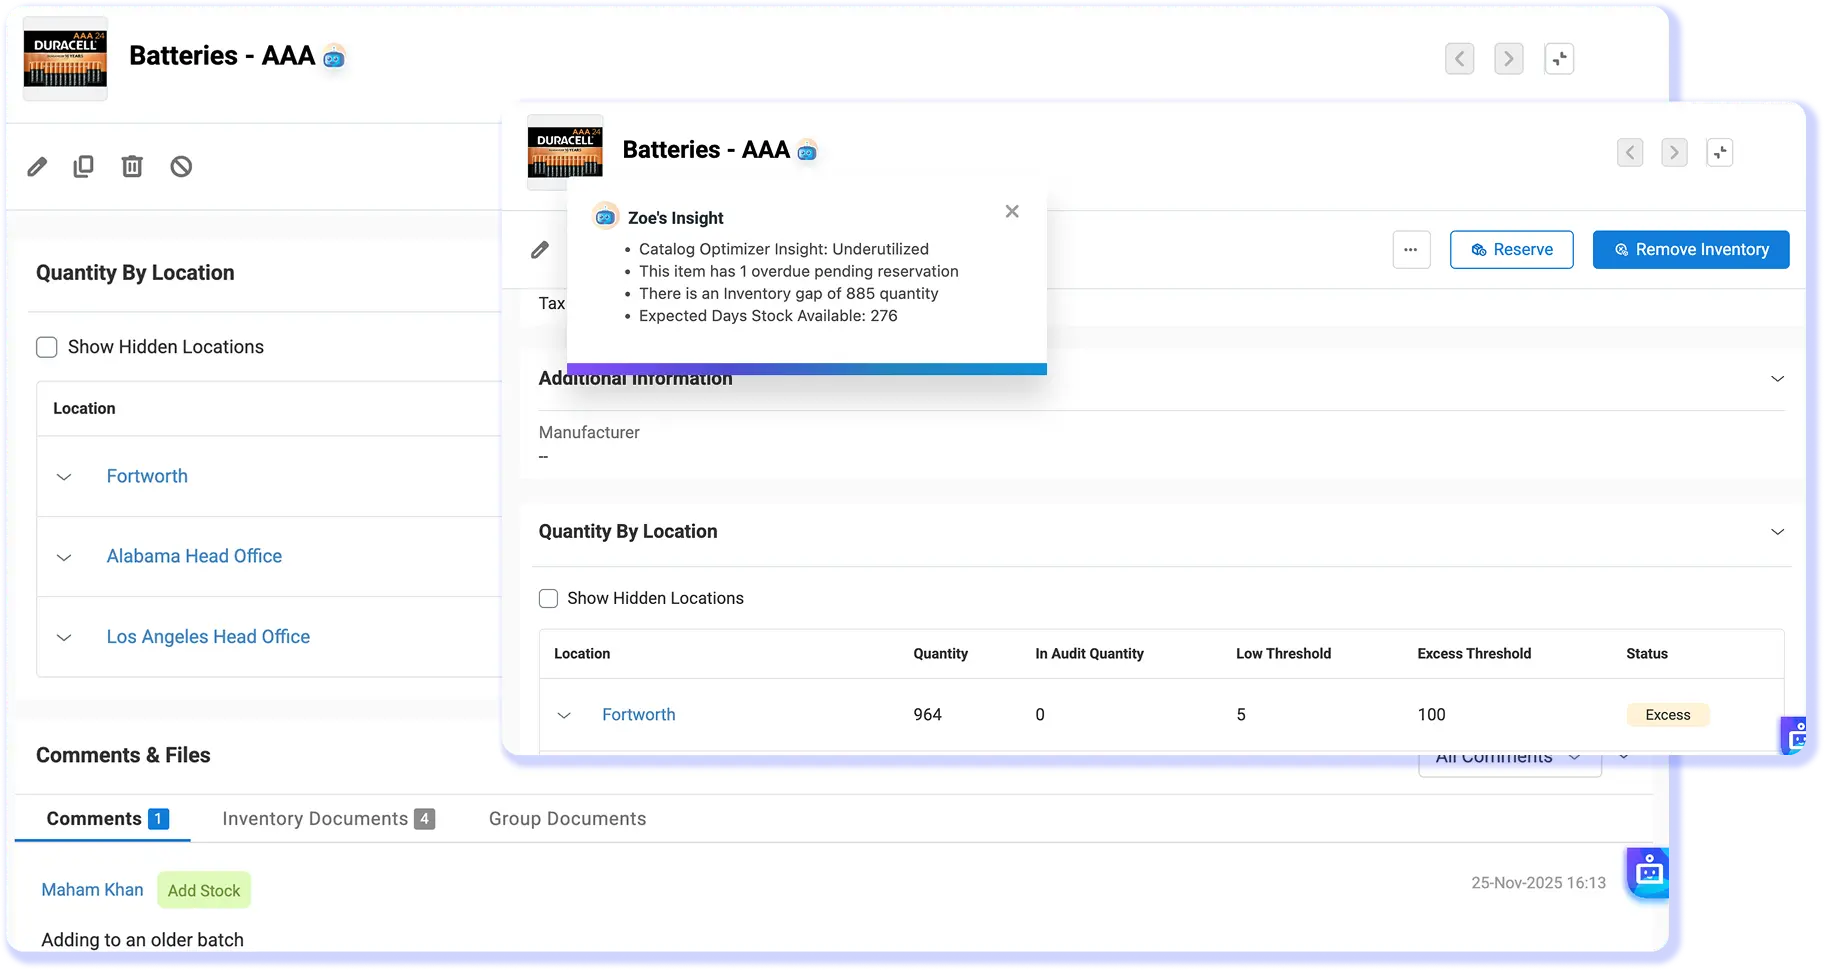Screen dimensions: 1824x970
Task: Go to next item arrow in front panel
Action: click(x=1674, y=153)
